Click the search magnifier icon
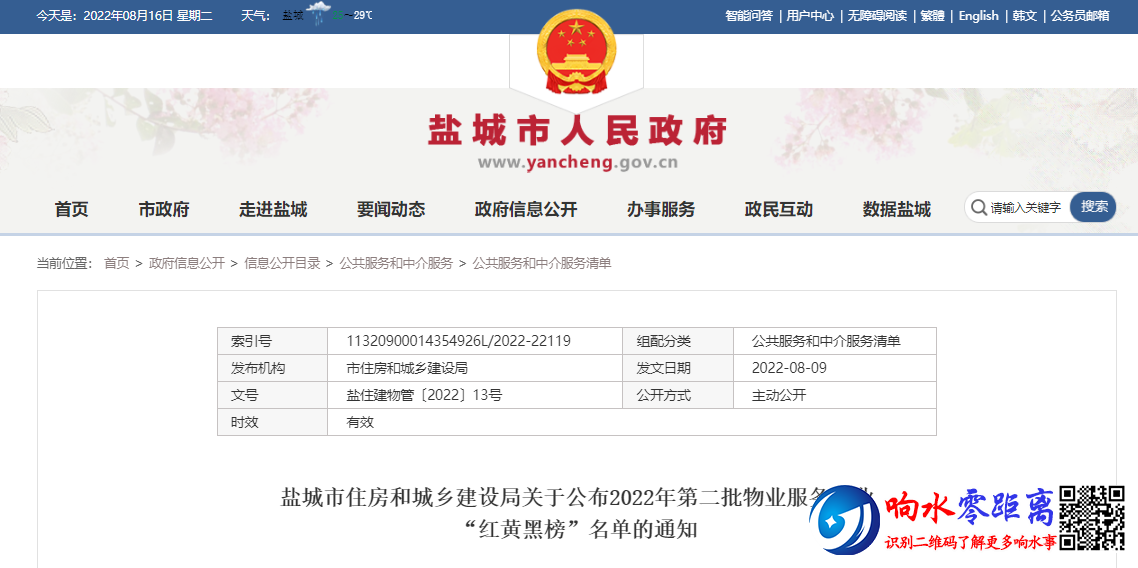 click(x=978, y=207)
